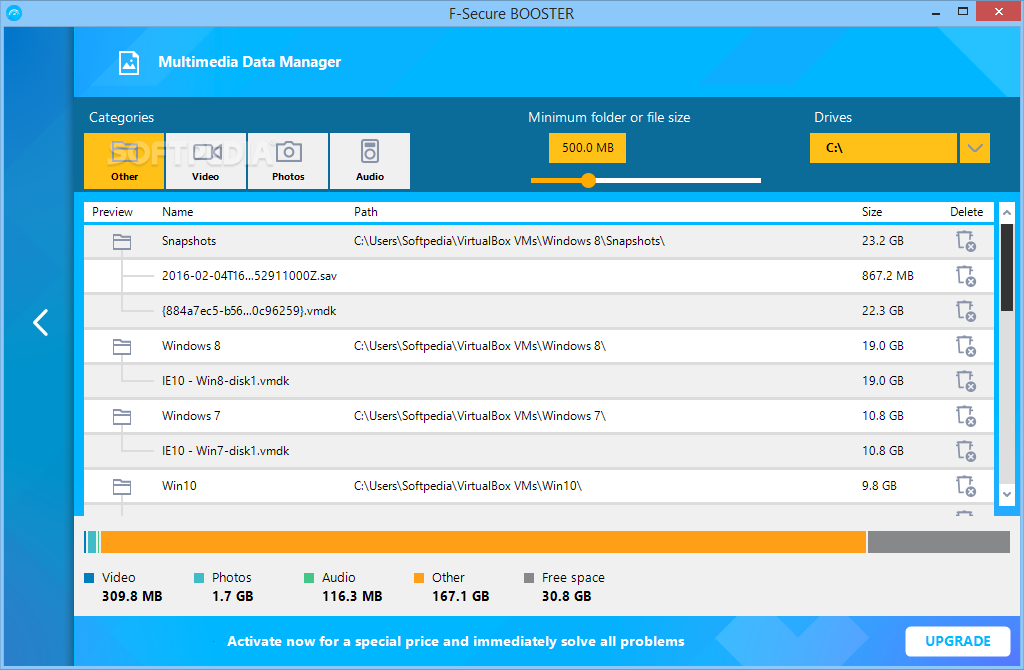Screen dimensions: 1024x670
Task: Click the Delete column header
Action: pos(967,212)
